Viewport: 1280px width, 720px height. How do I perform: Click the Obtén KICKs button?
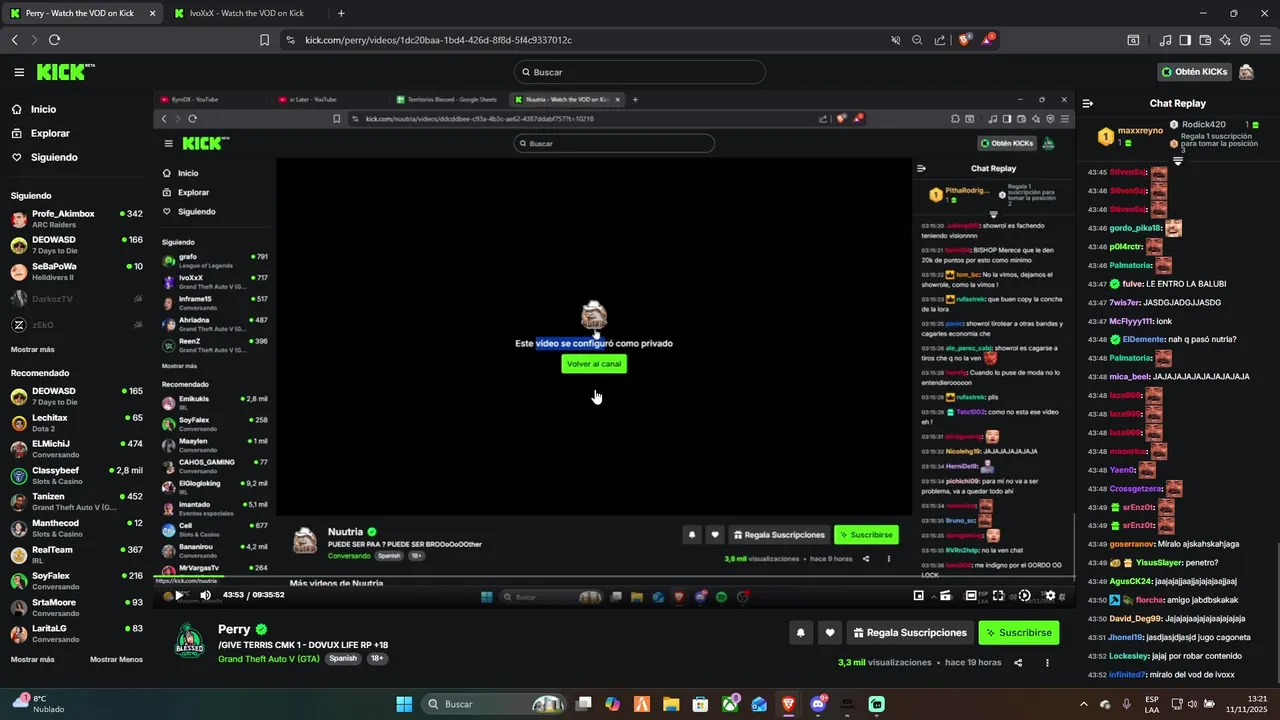(x=1194, y=72)
